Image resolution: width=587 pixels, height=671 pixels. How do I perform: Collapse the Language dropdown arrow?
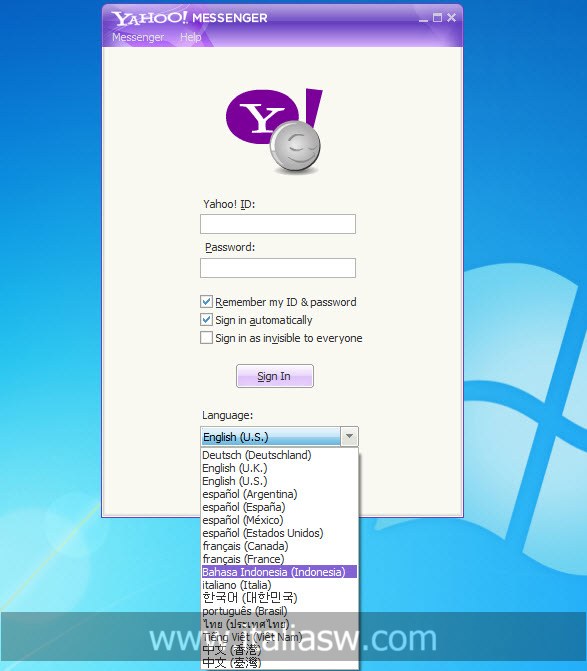[349, 436]
